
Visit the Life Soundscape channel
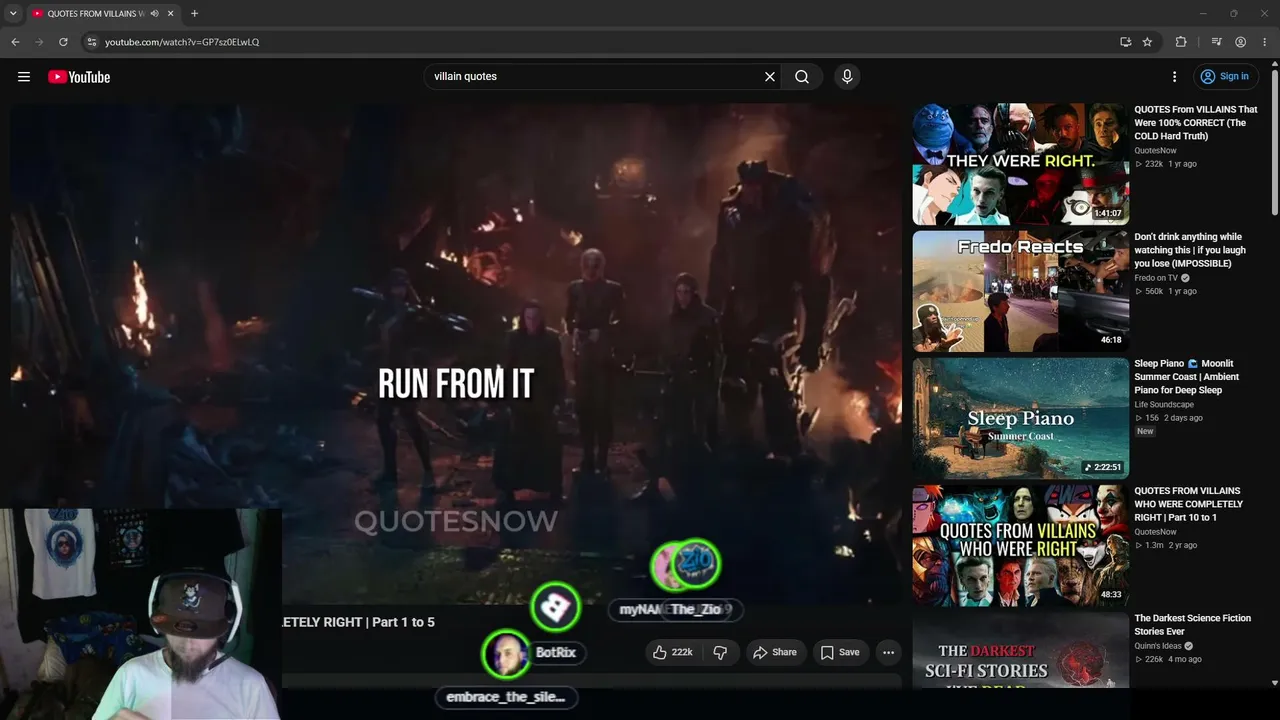coord(1164,405)
